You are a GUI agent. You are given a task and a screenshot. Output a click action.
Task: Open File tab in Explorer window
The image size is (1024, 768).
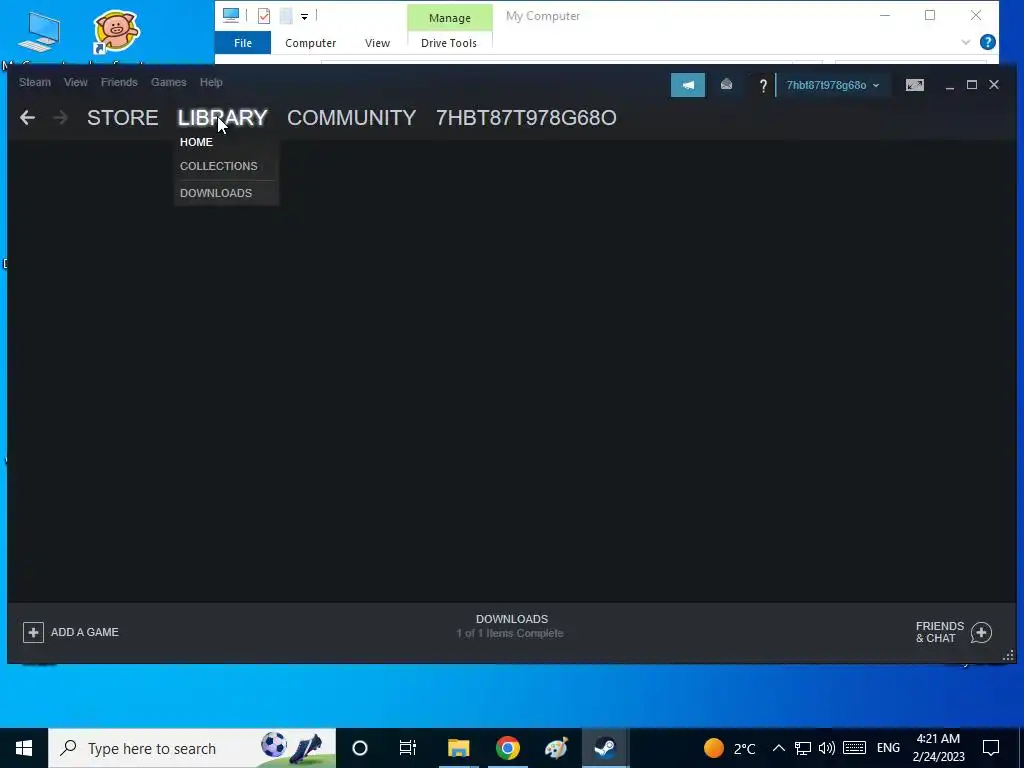click(x=243, y=43)
